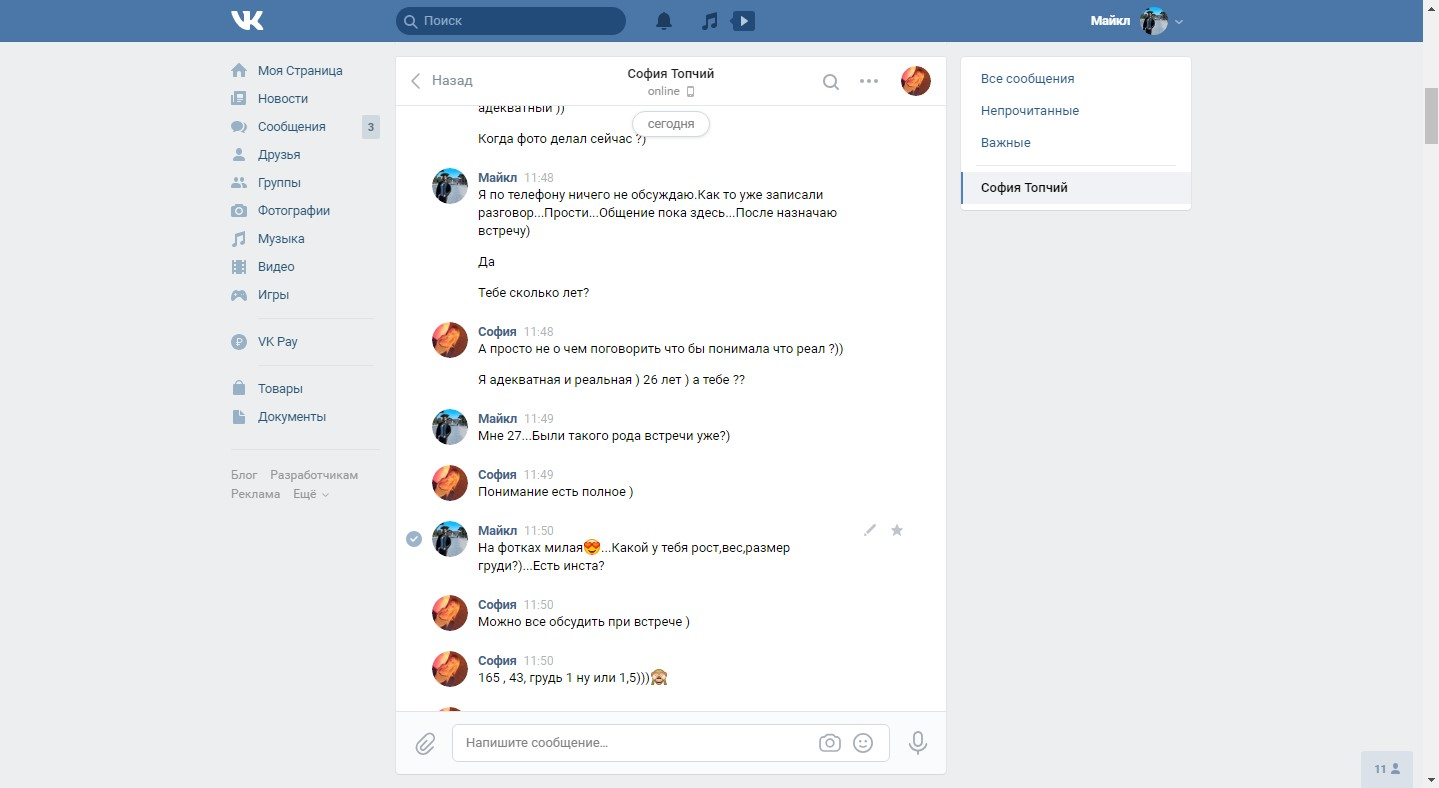Viewport: 1439px width, 788px height.
Task: Edit message with pencil icon
Action: pyautogui.click(x=870, y=530)
